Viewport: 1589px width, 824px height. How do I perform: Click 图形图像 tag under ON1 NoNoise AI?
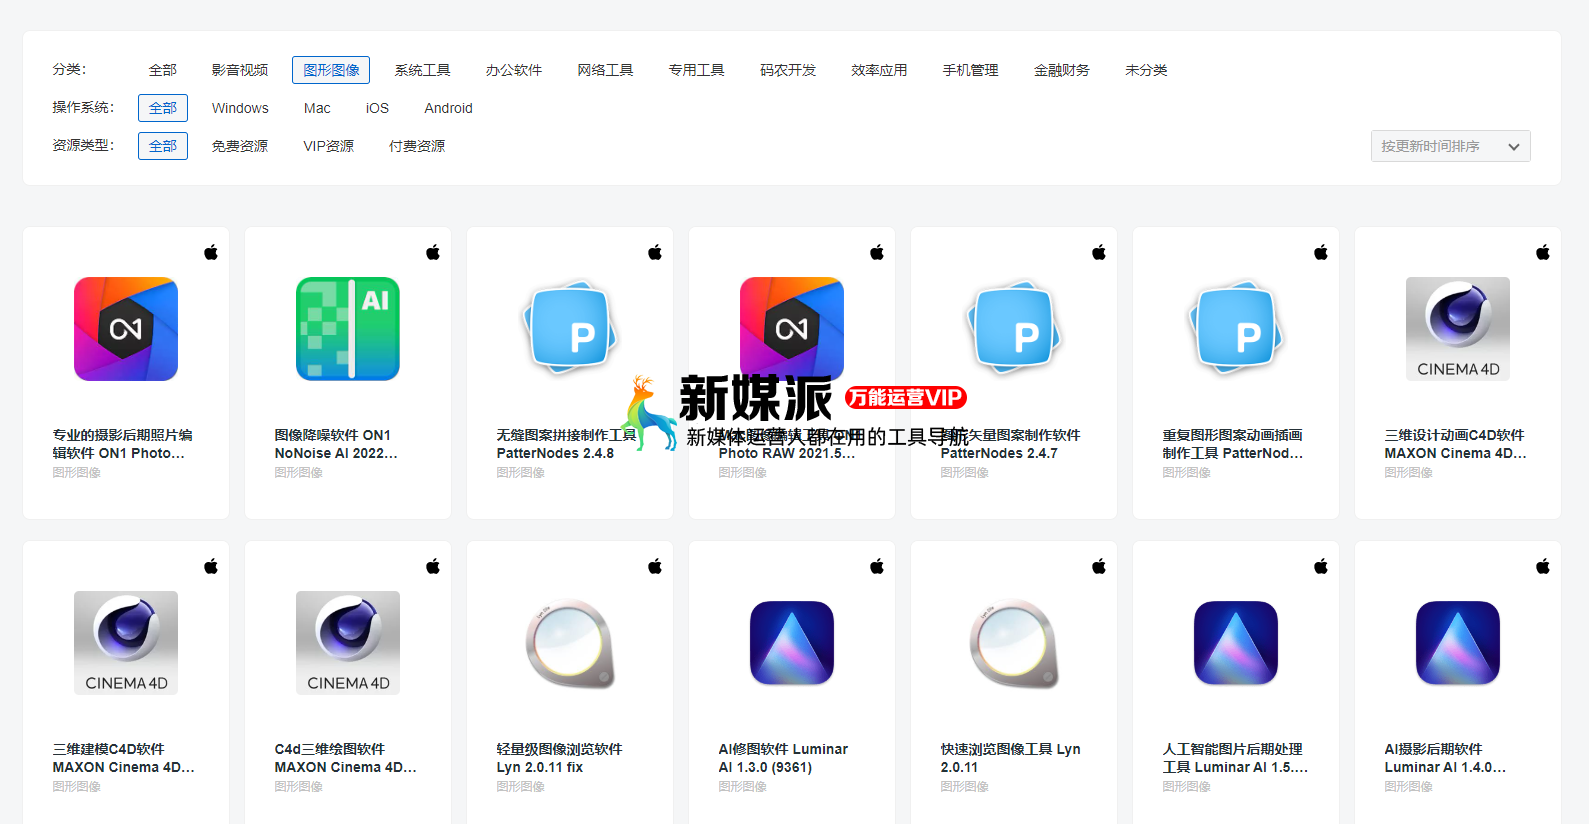coord(299,473)
